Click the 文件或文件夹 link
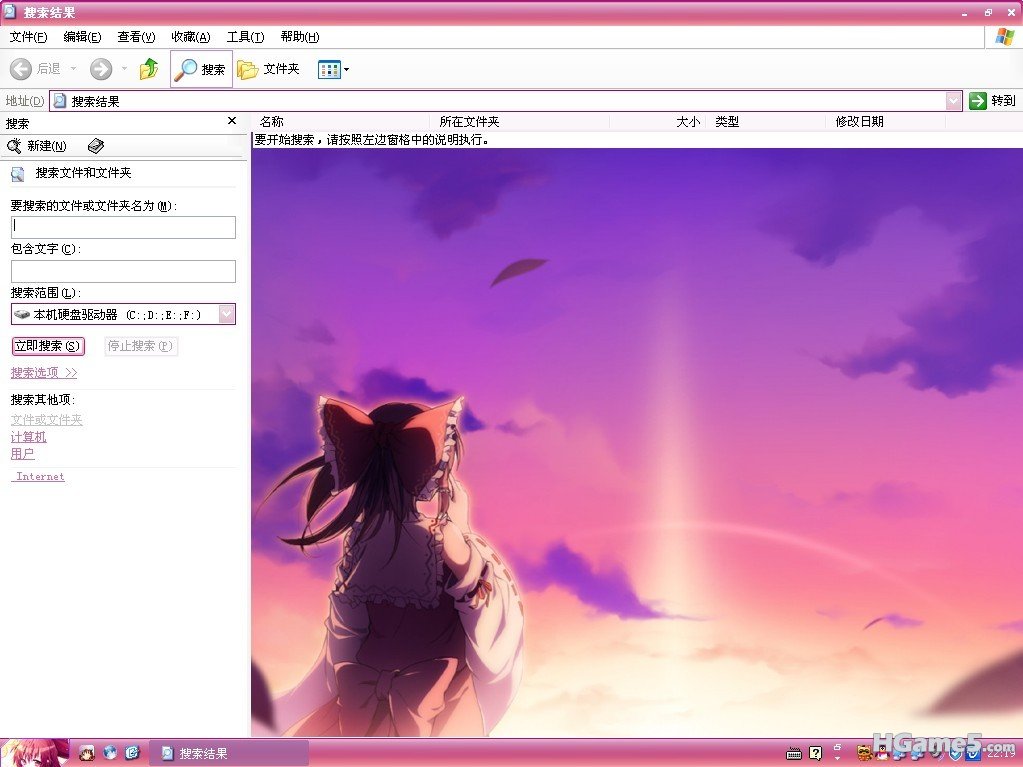1023x767 pixels. click(x=46, y=419)
